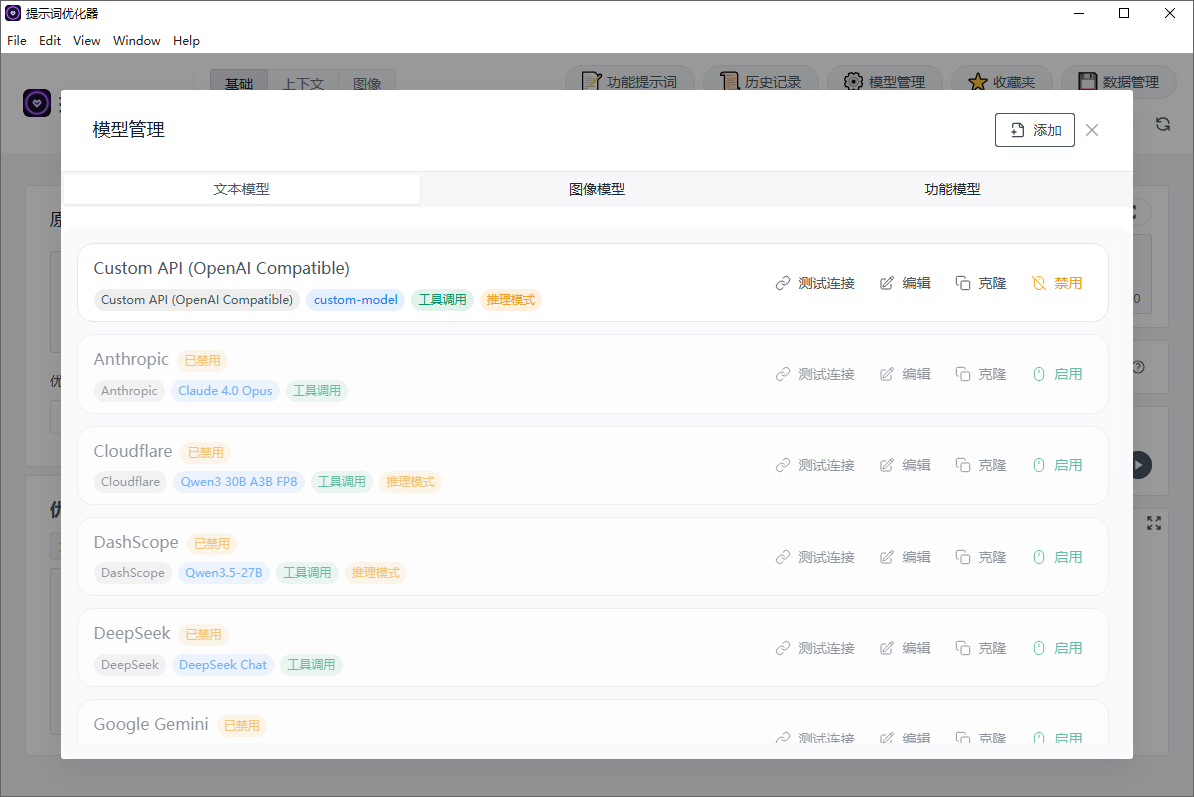Viewport: 1194px width, 797px height.
Task: Click the fullscreen expand icon on the output panel
Action: point(1154,522)
